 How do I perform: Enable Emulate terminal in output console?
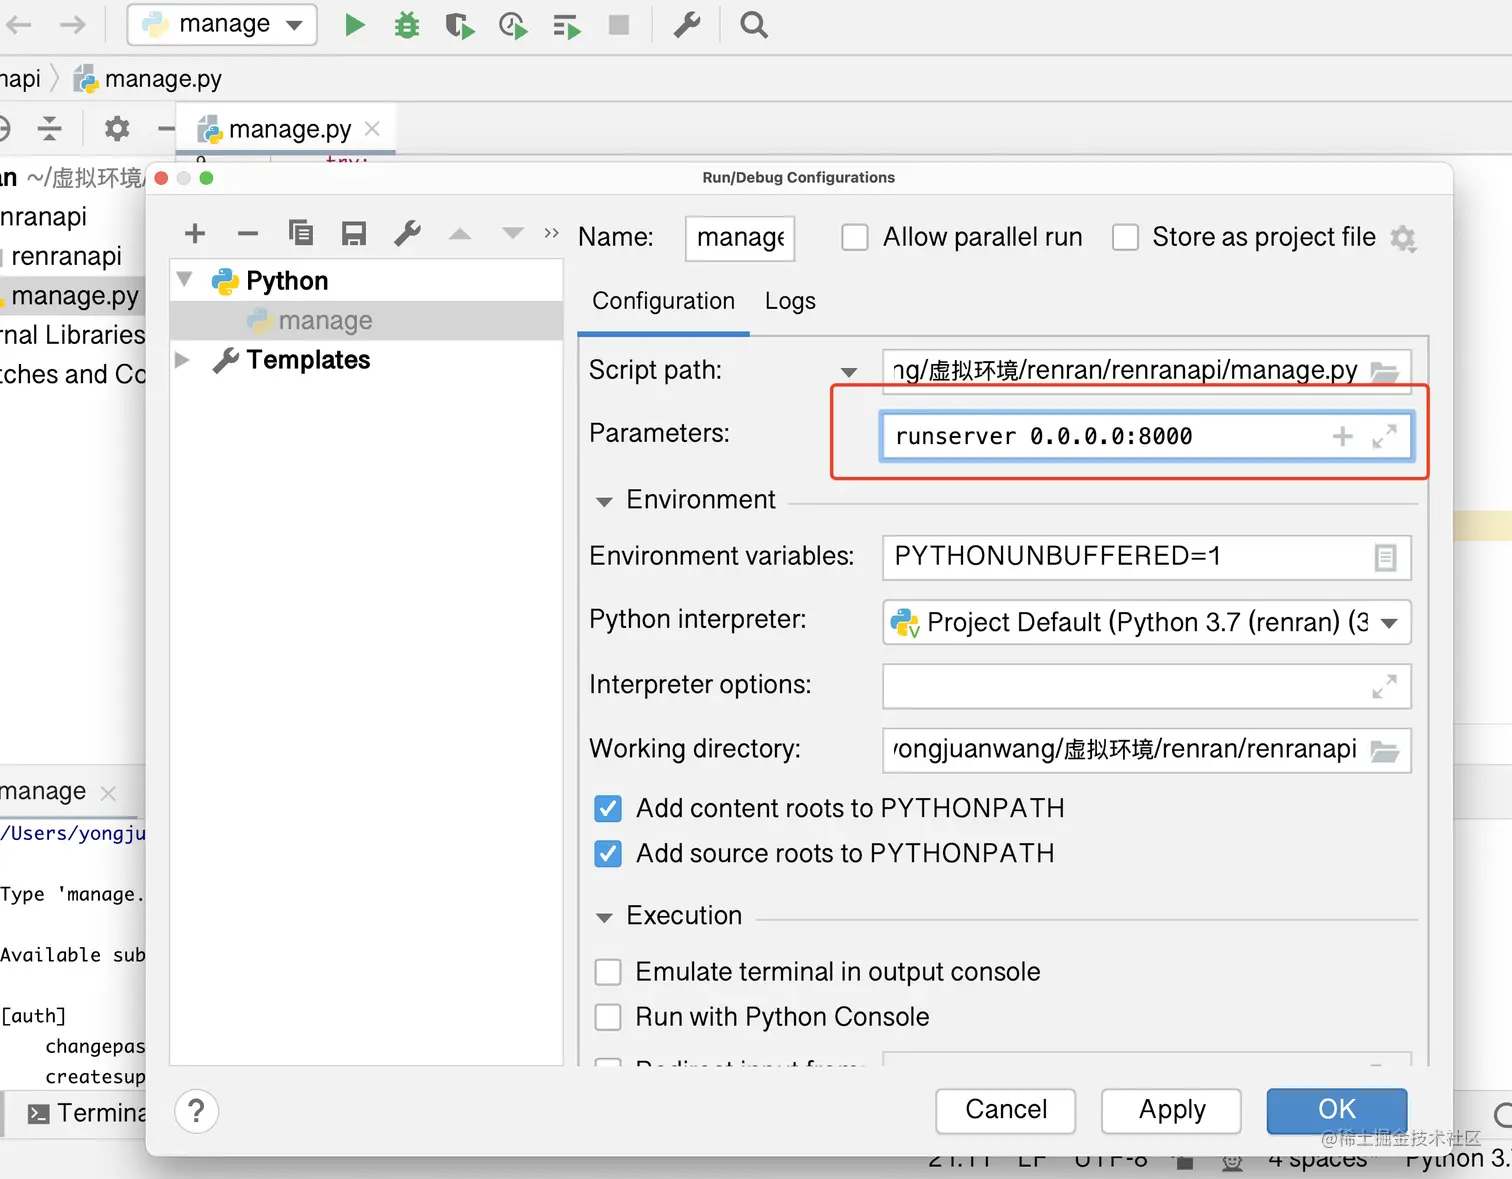608,972
